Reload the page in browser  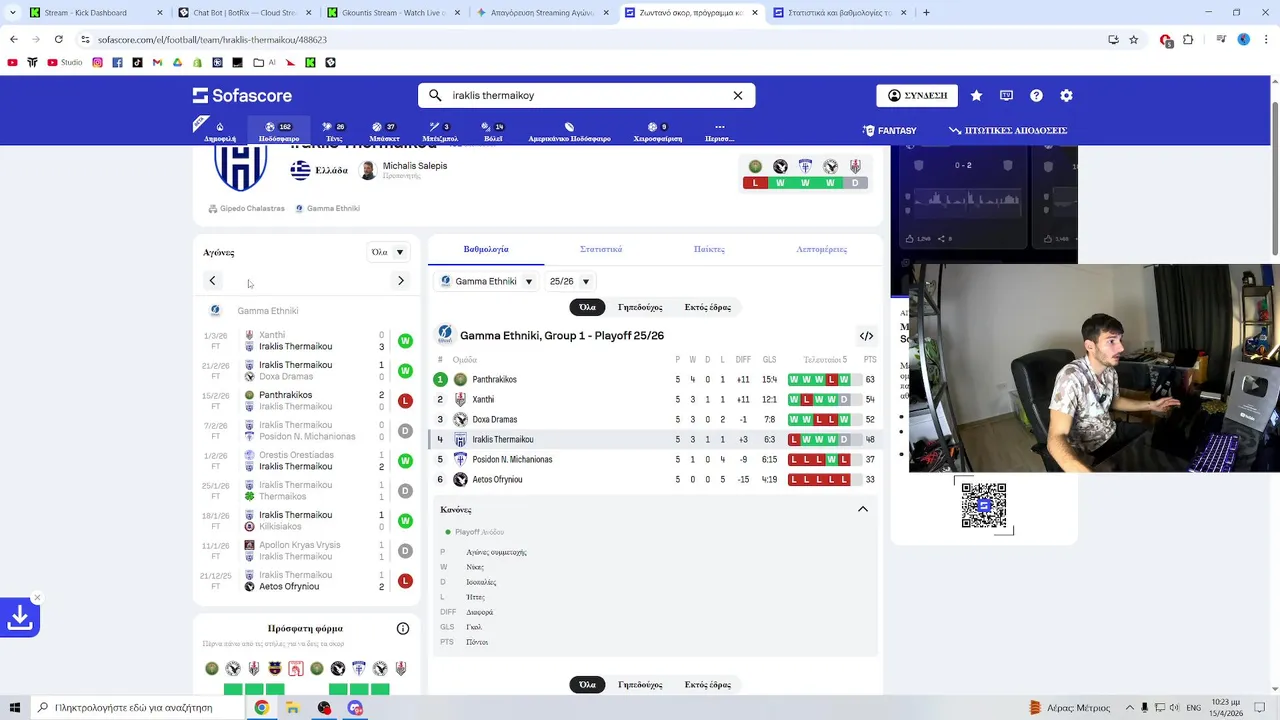pos(58,40)
